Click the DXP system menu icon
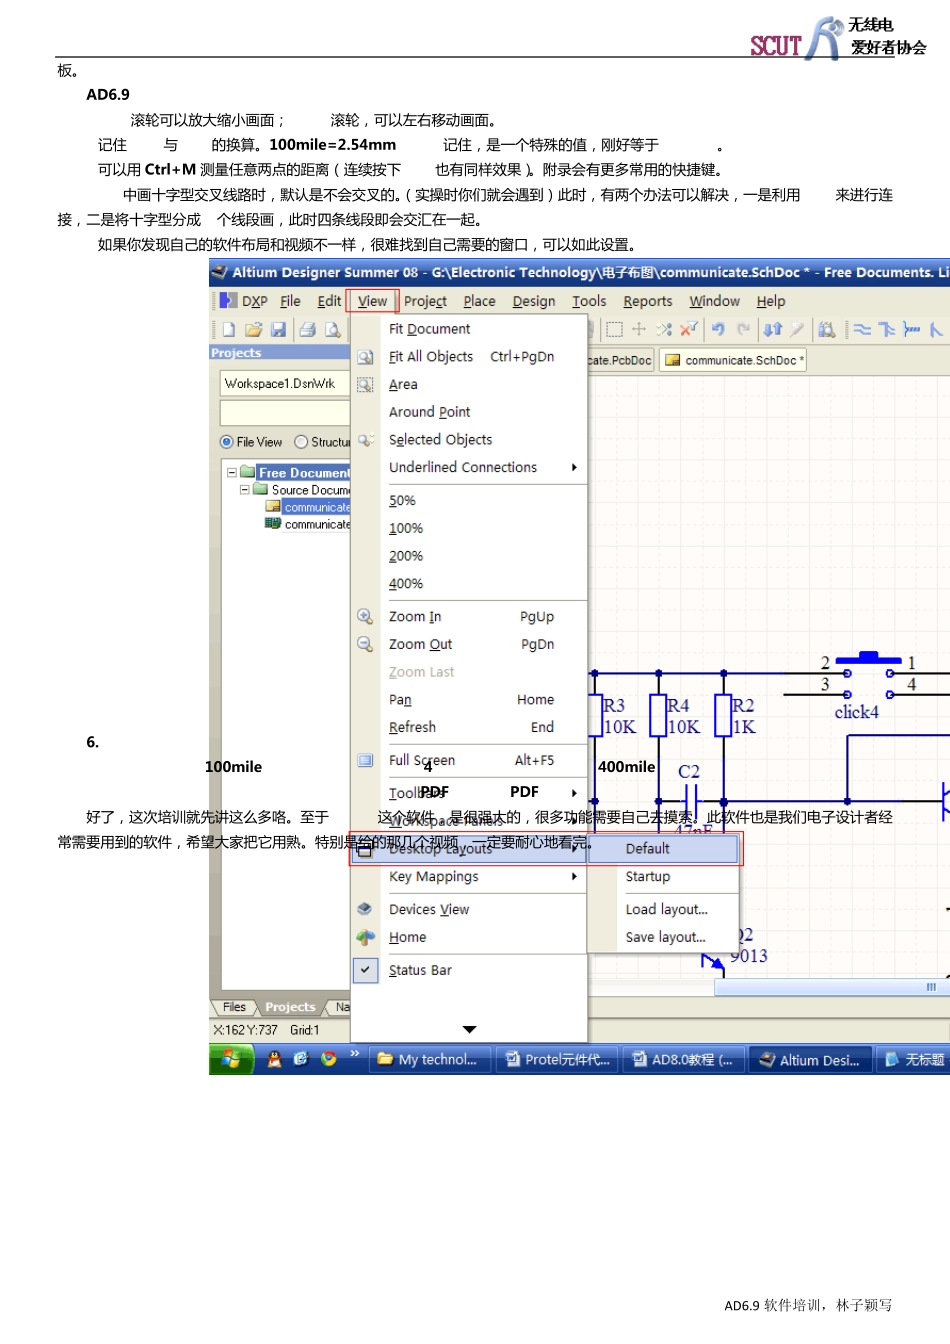Viewport: 950px width, 1344px height. (228, 301)
